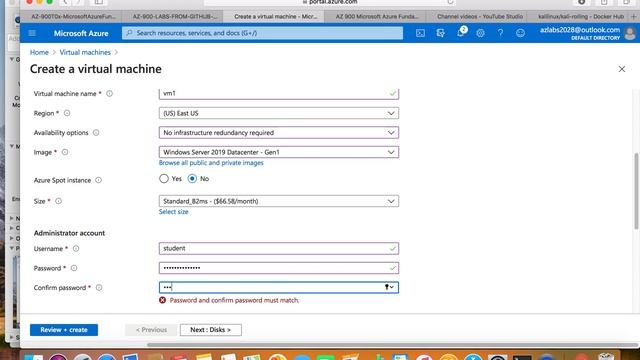Click the Review + create button

64,330
